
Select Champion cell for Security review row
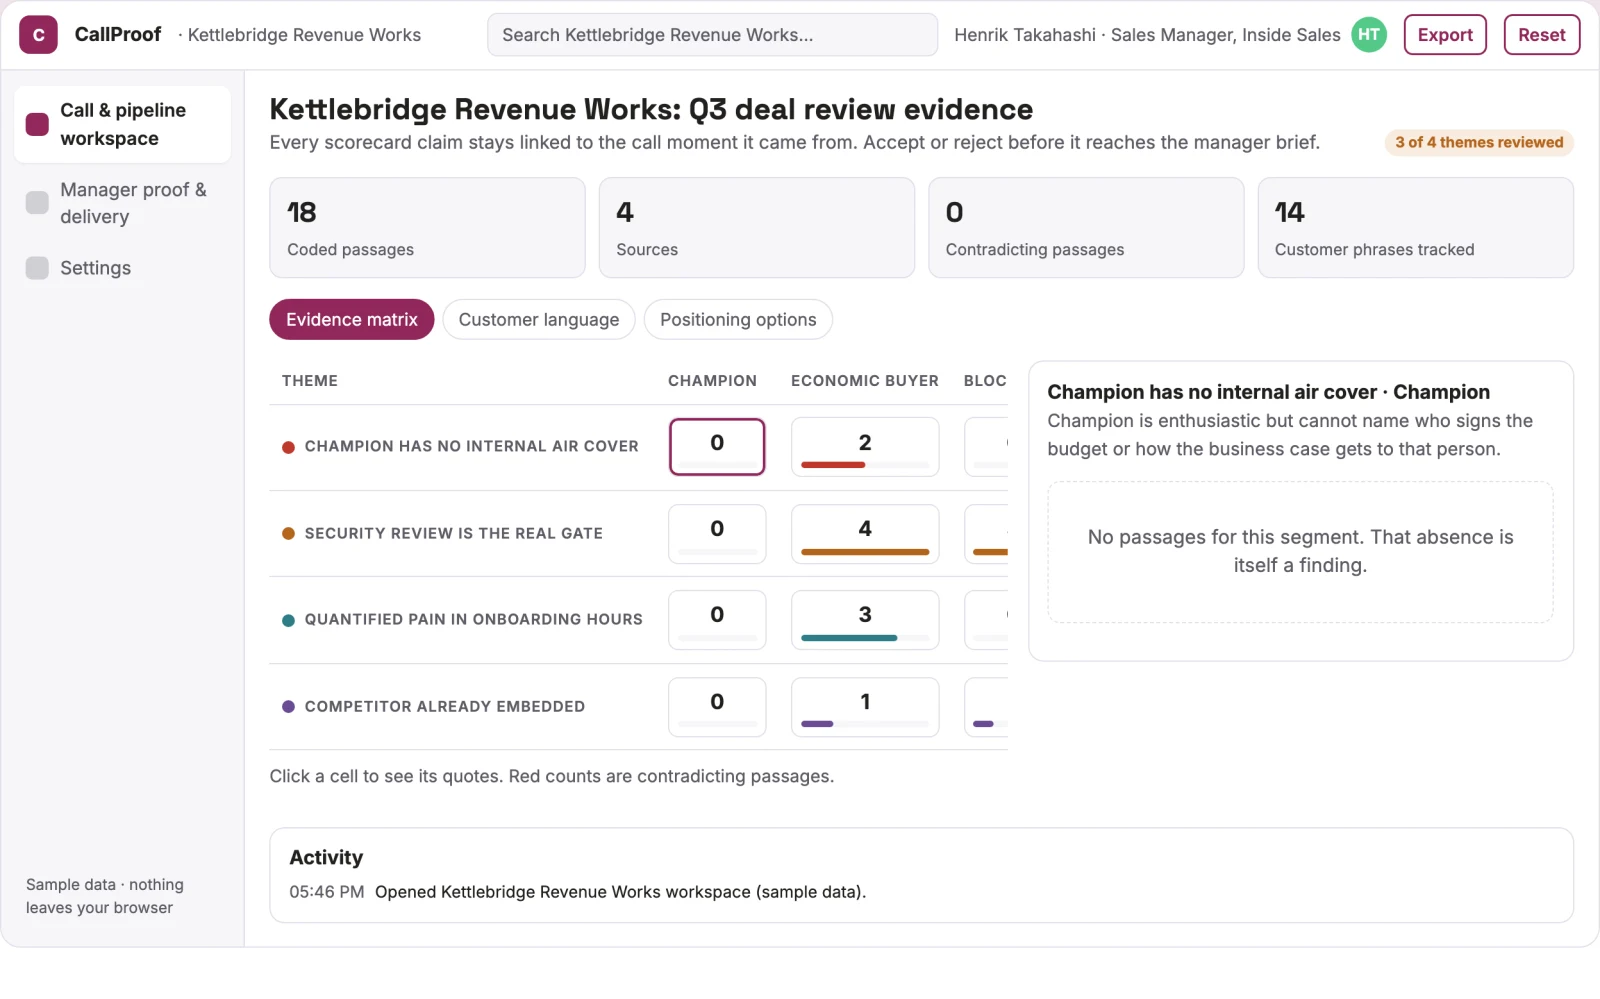point(717,534)
